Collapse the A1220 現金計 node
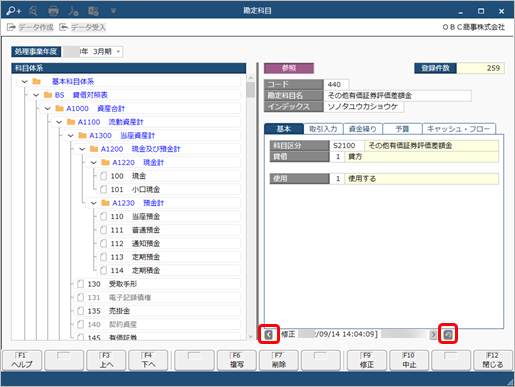Image resolution: width=515 pixels, height=387 pixels. pos(94,163)
